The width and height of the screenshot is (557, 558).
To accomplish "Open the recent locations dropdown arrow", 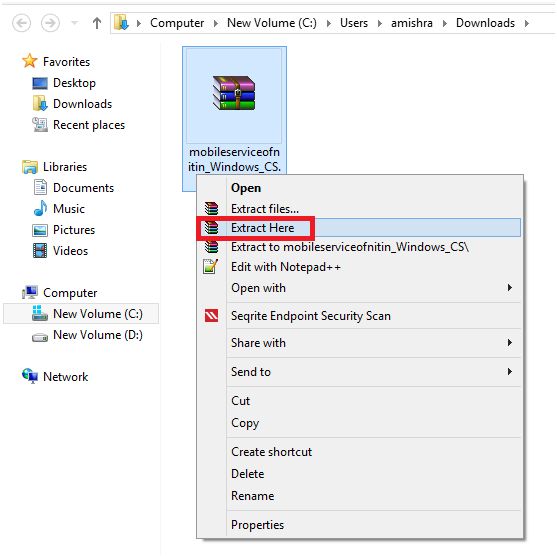I will pos(75,23).
